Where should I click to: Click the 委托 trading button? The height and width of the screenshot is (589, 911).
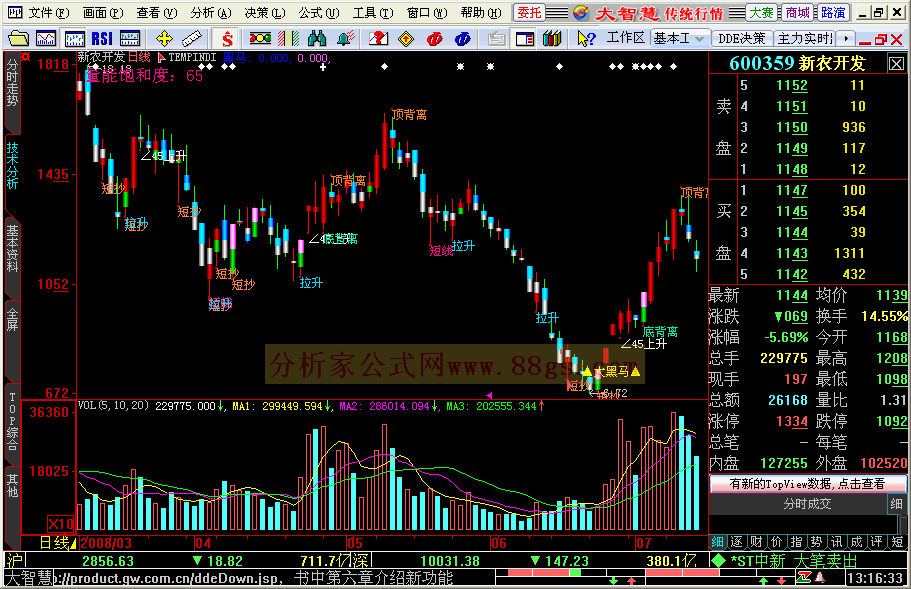pos(529,13)
